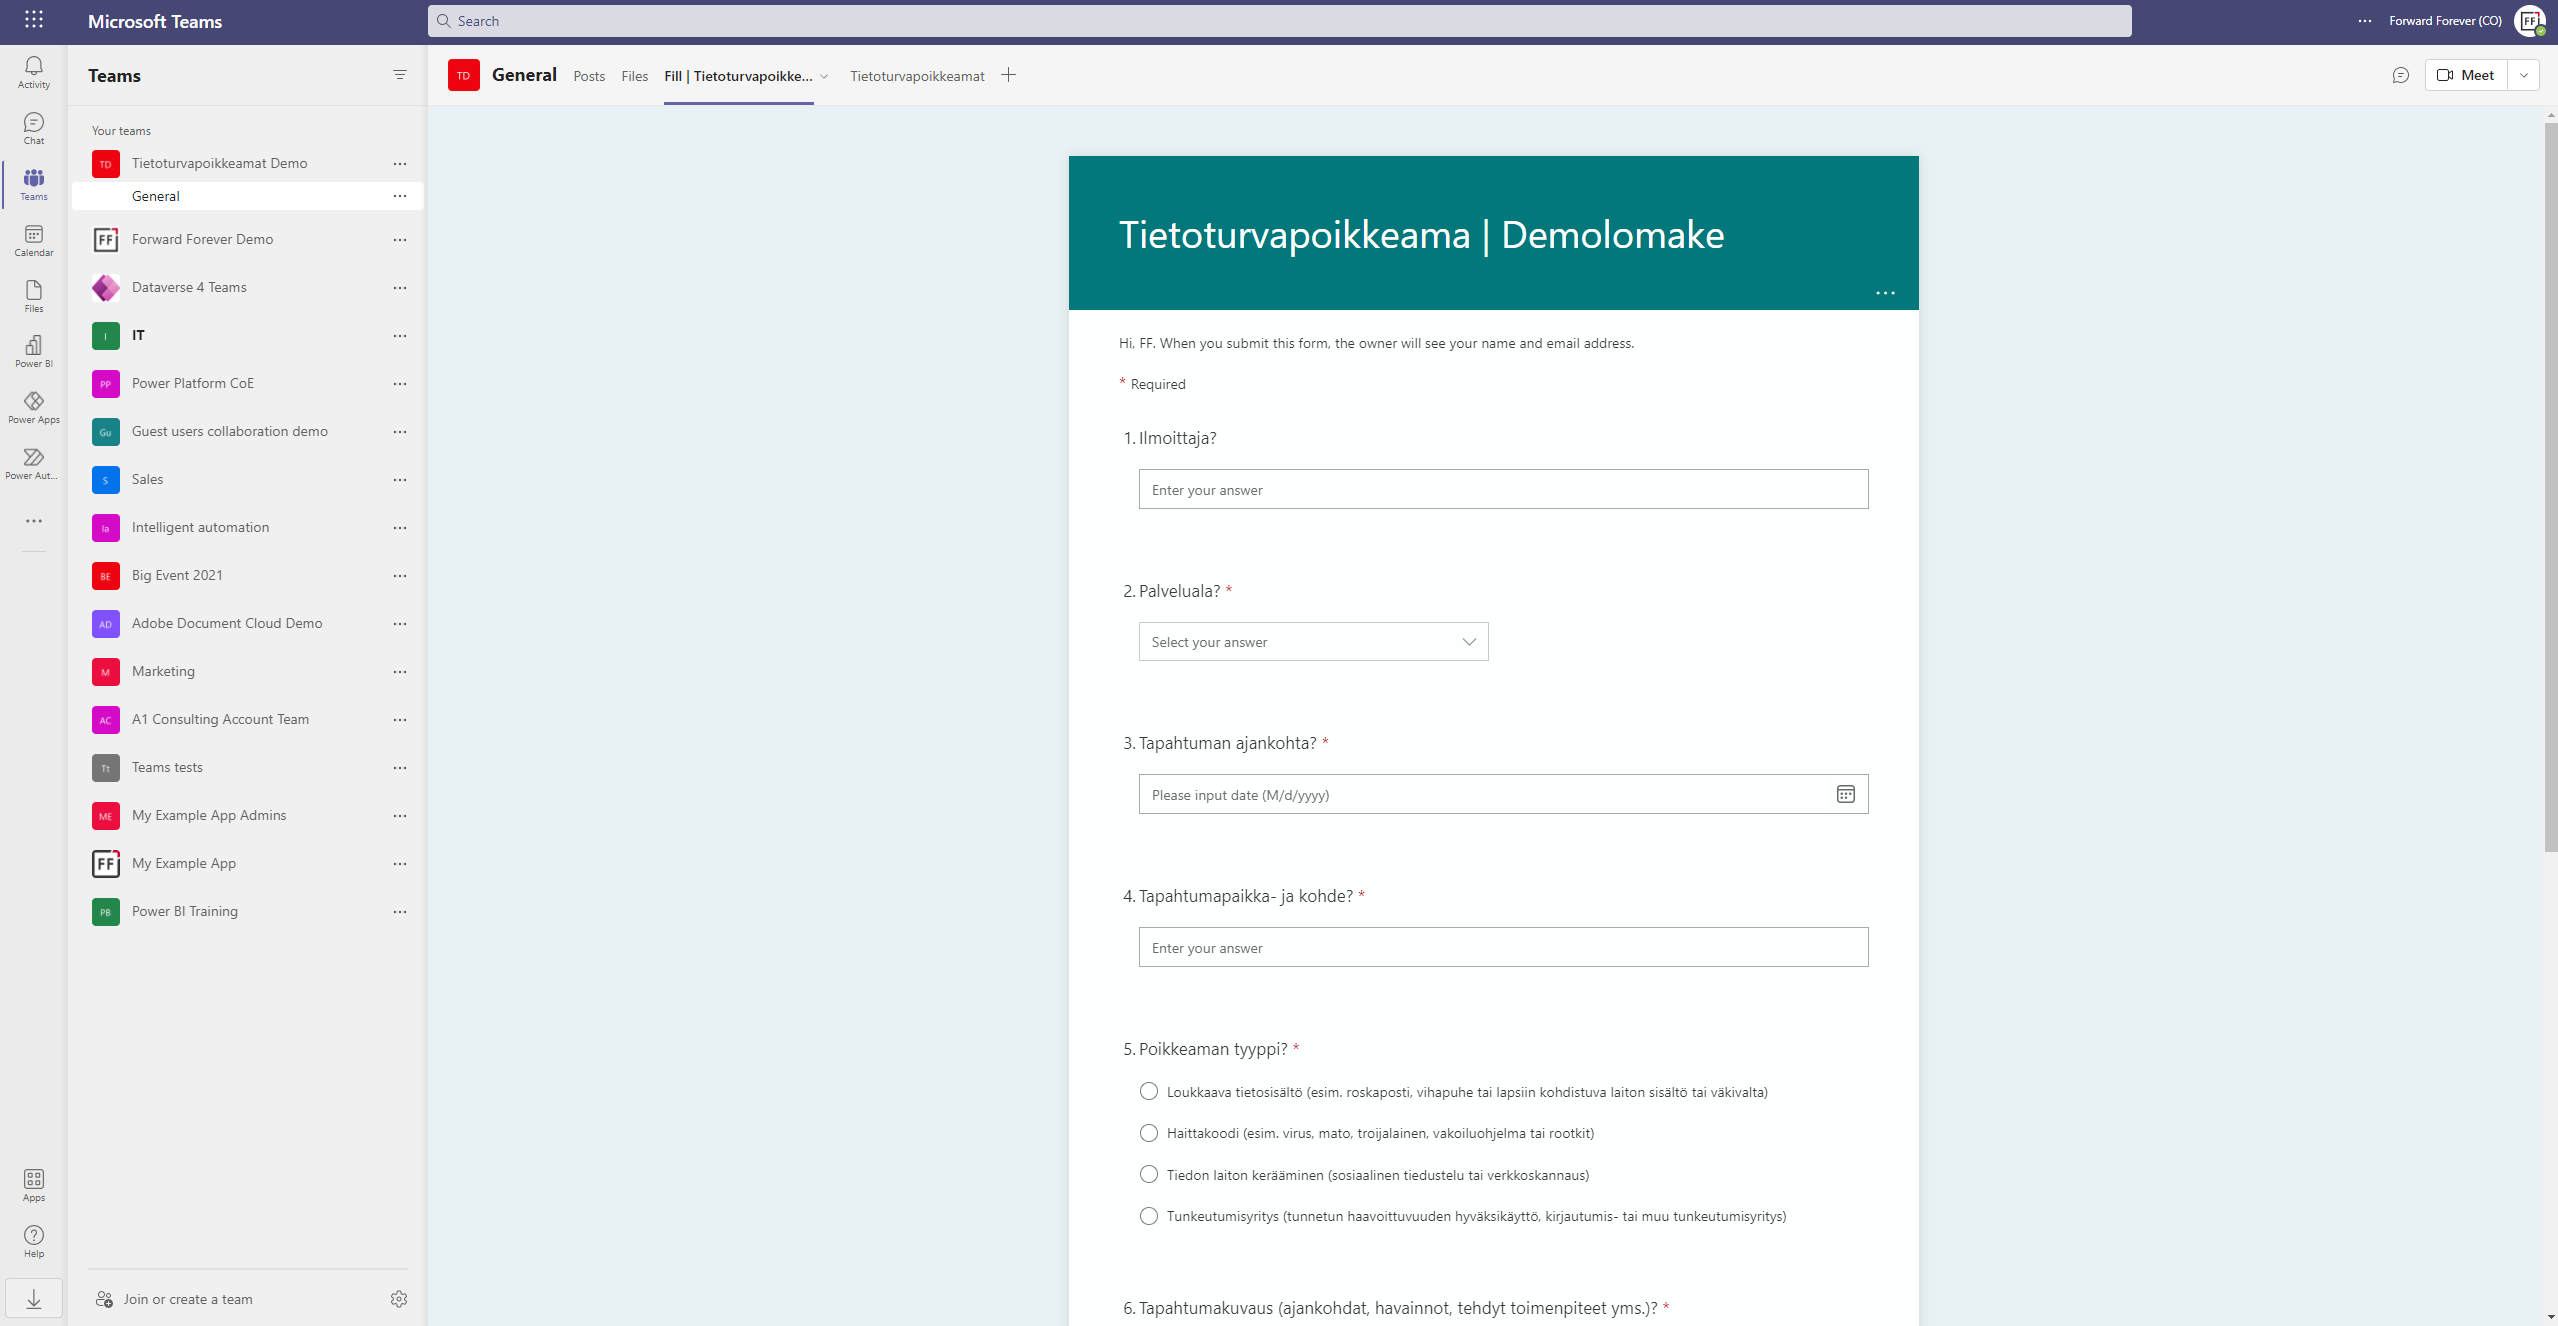
Task: Expand the Fill Tietoturvapoikke tab chevron
Action: [824, 76]
